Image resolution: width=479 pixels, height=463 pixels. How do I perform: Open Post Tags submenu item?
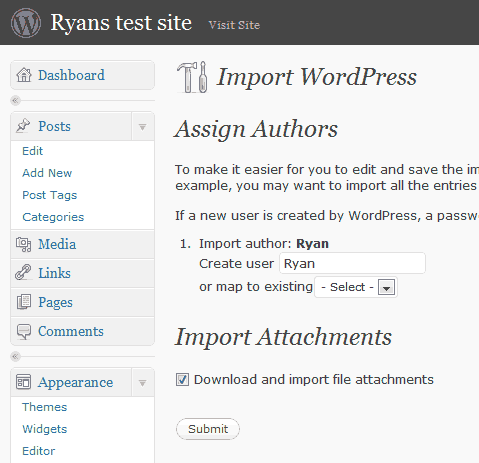coord(50,195)
